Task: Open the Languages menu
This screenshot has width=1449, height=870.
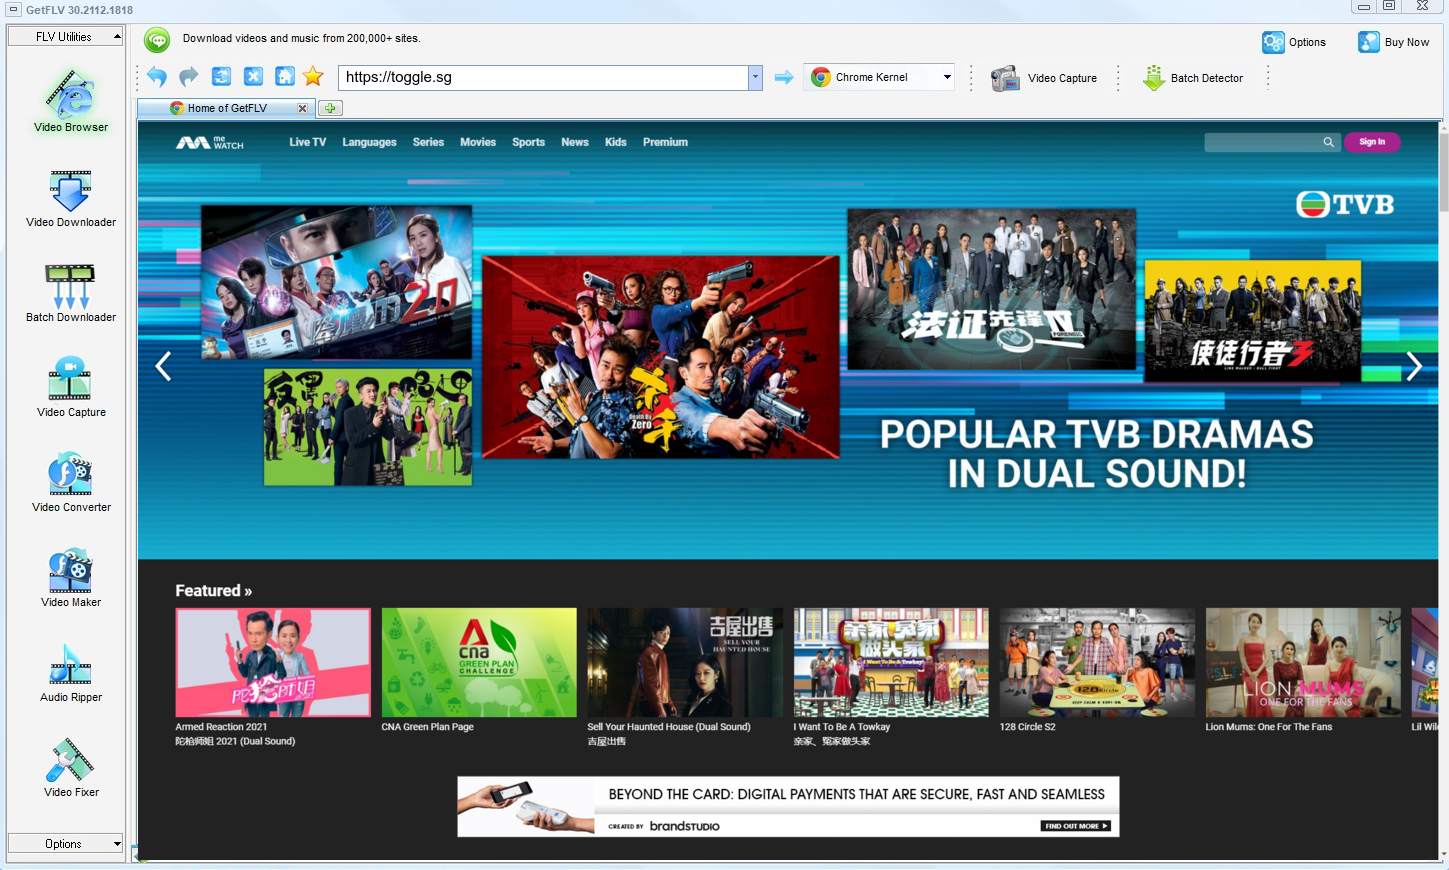Action: (369, 142)
